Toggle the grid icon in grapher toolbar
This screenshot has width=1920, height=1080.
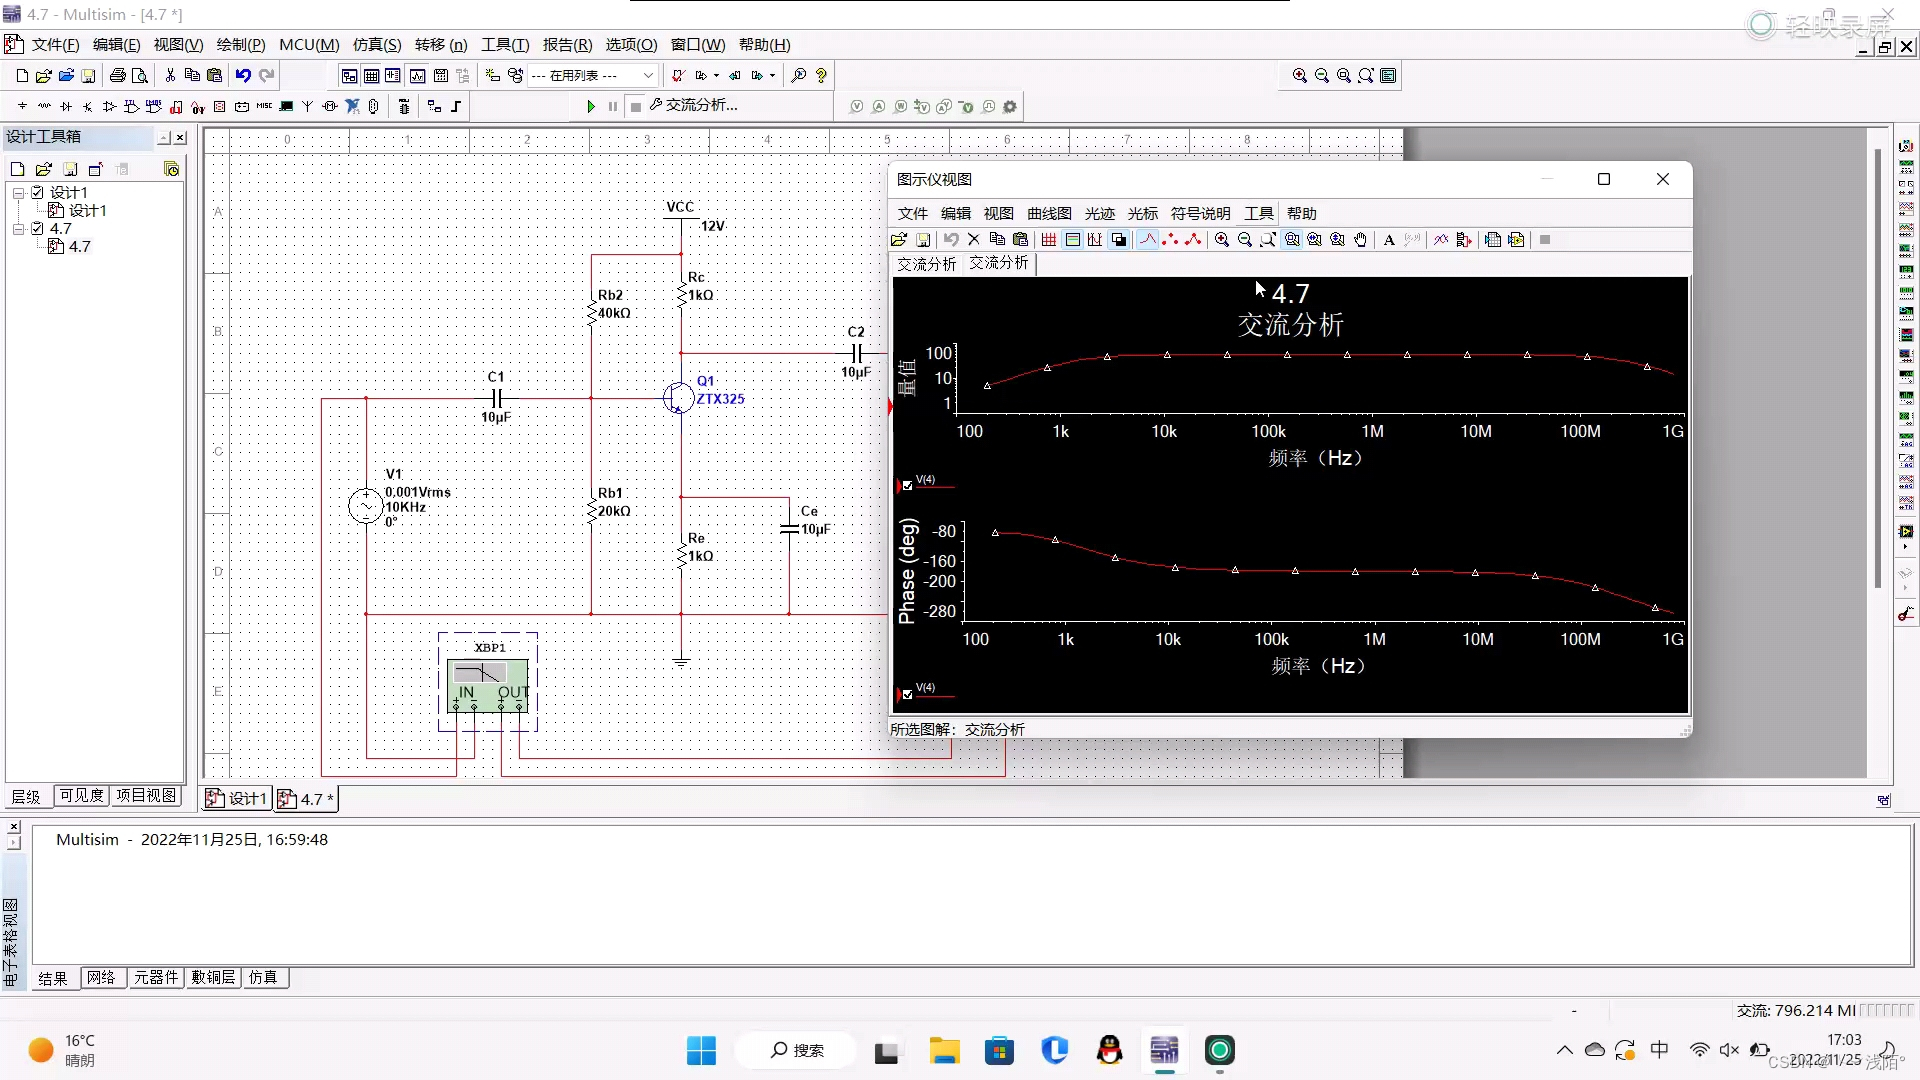point(1048,240)
